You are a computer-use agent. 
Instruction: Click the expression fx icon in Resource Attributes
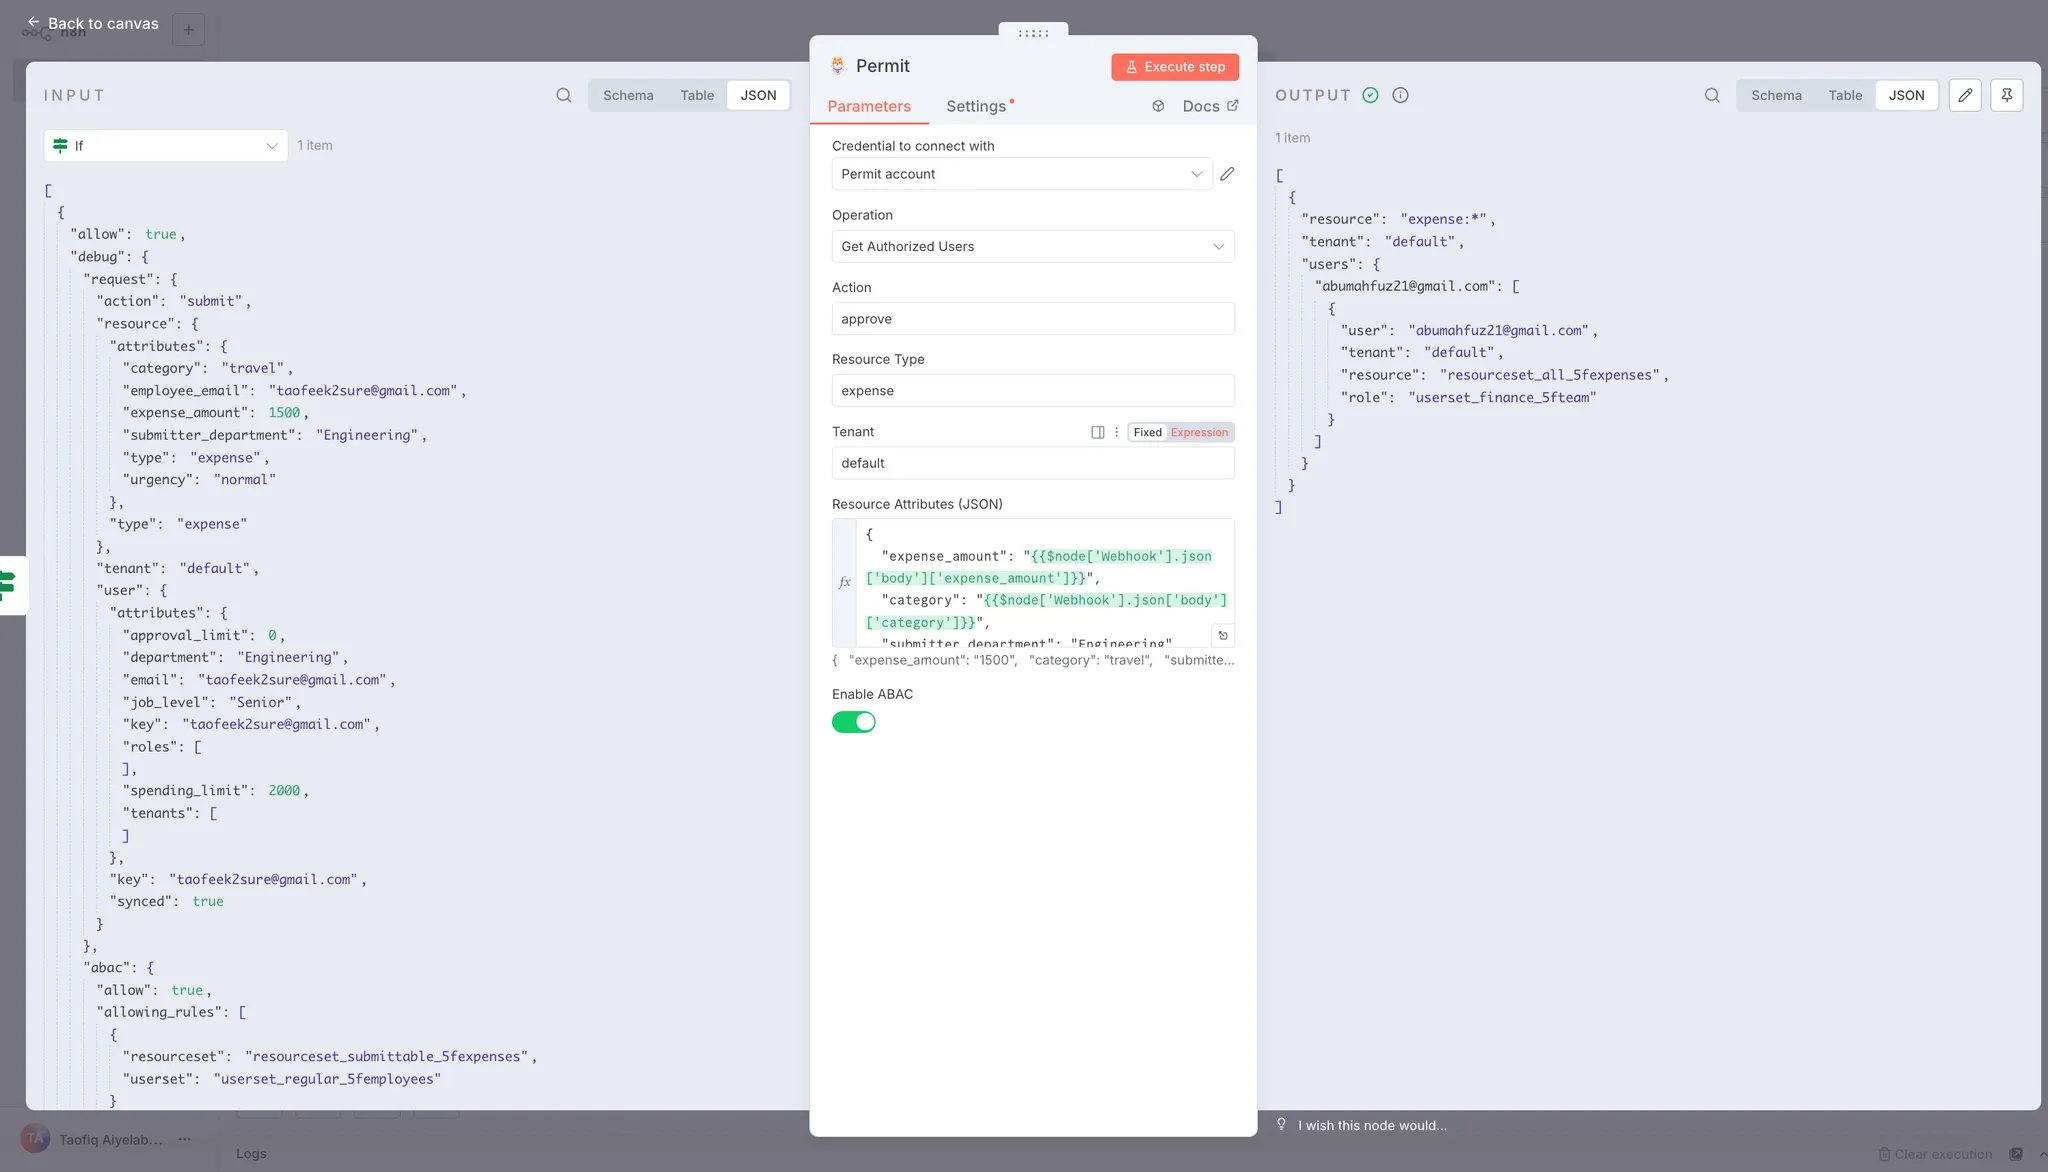click(844, 582)
